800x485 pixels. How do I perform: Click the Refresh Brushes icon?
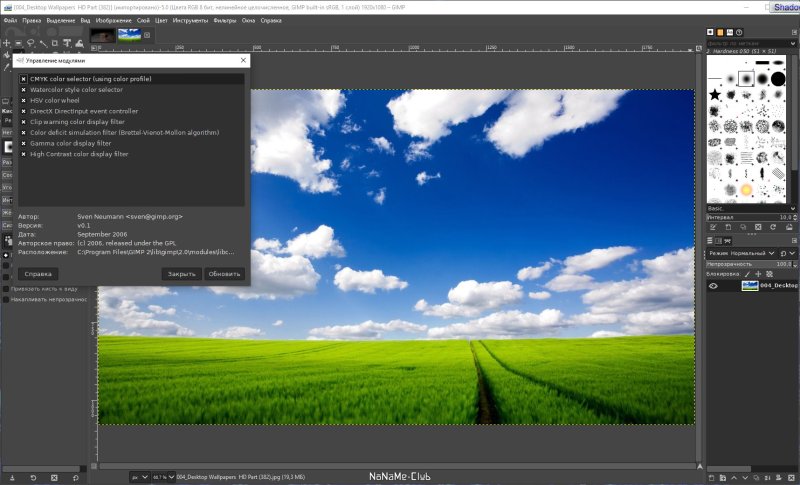(773, 227)
